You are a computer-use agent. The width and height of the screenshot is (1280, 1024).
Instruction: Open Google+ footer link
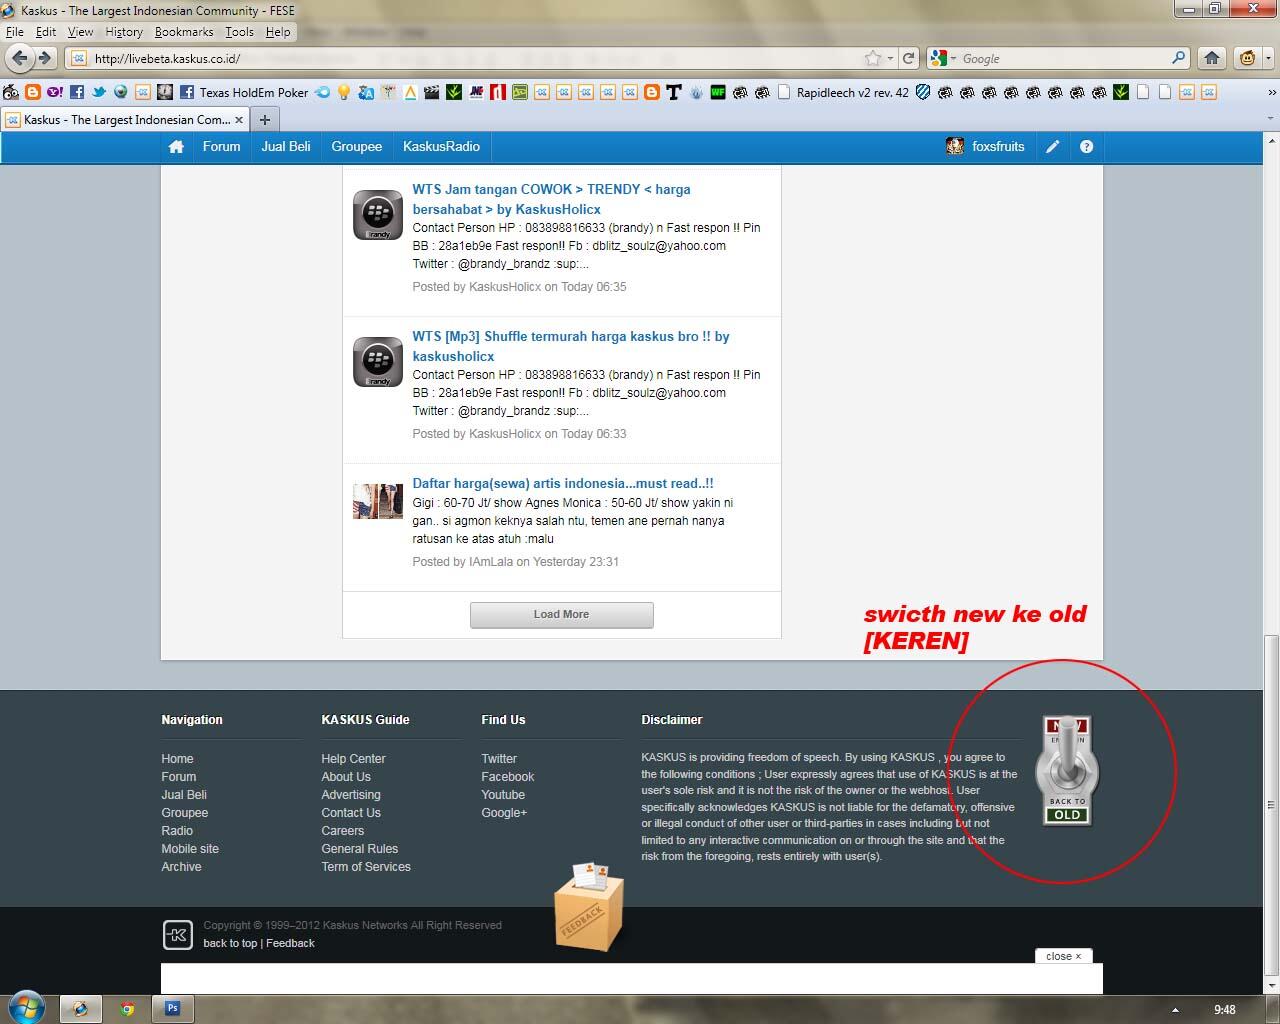[x=504, y=813]
